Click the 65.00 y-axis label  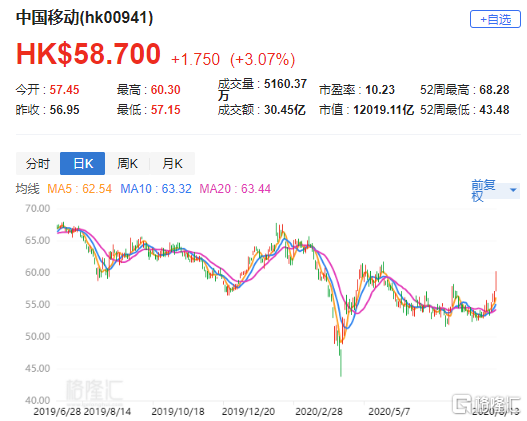(37, 241)
